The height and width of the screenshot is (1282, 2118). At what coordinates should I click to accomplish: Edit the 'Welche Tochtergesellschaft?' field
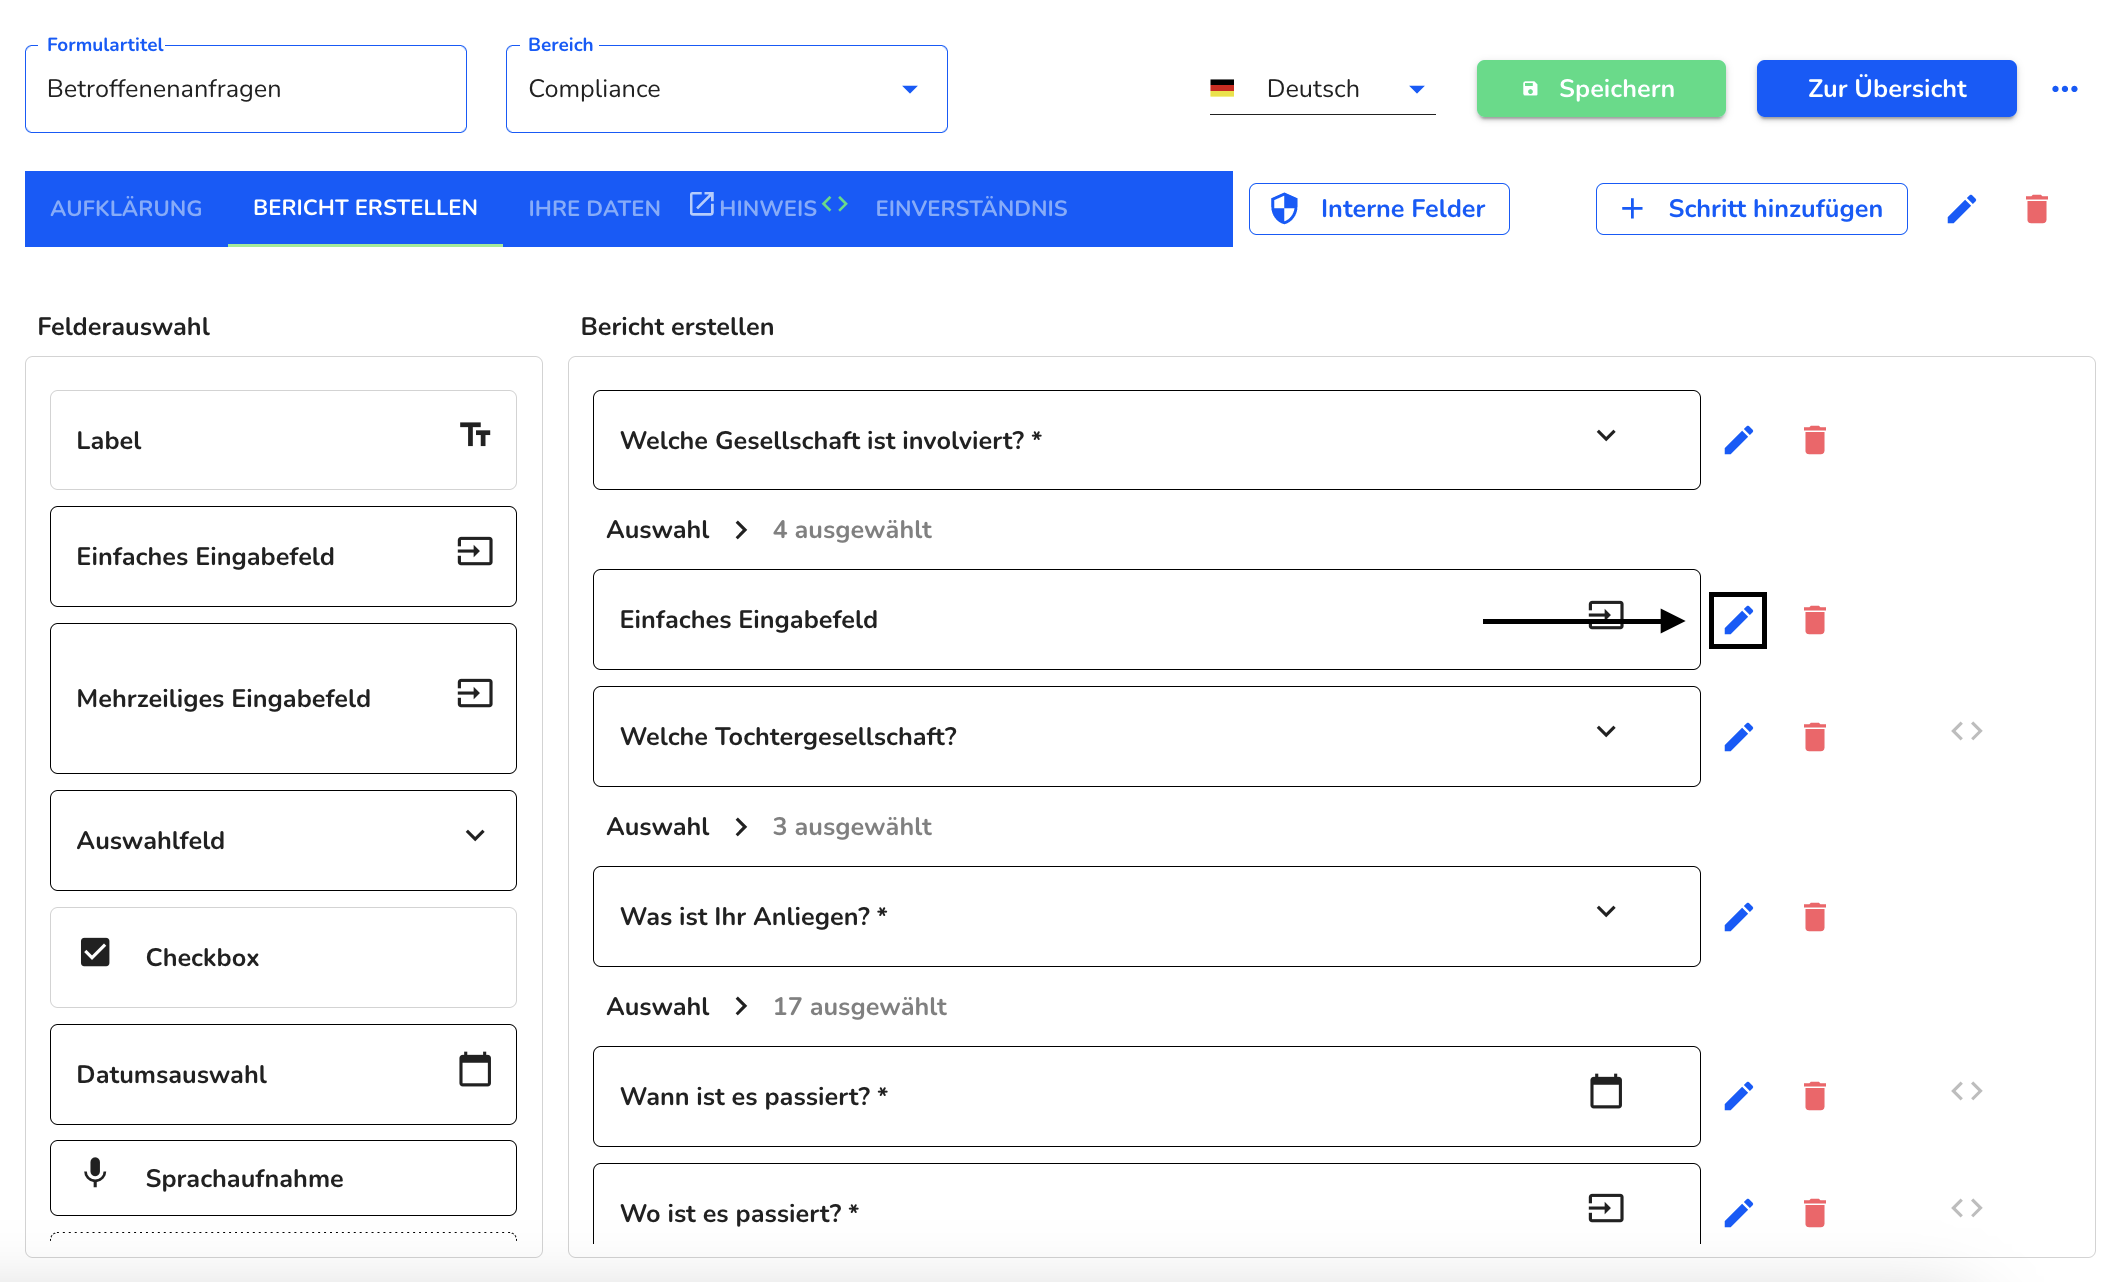1739,737
